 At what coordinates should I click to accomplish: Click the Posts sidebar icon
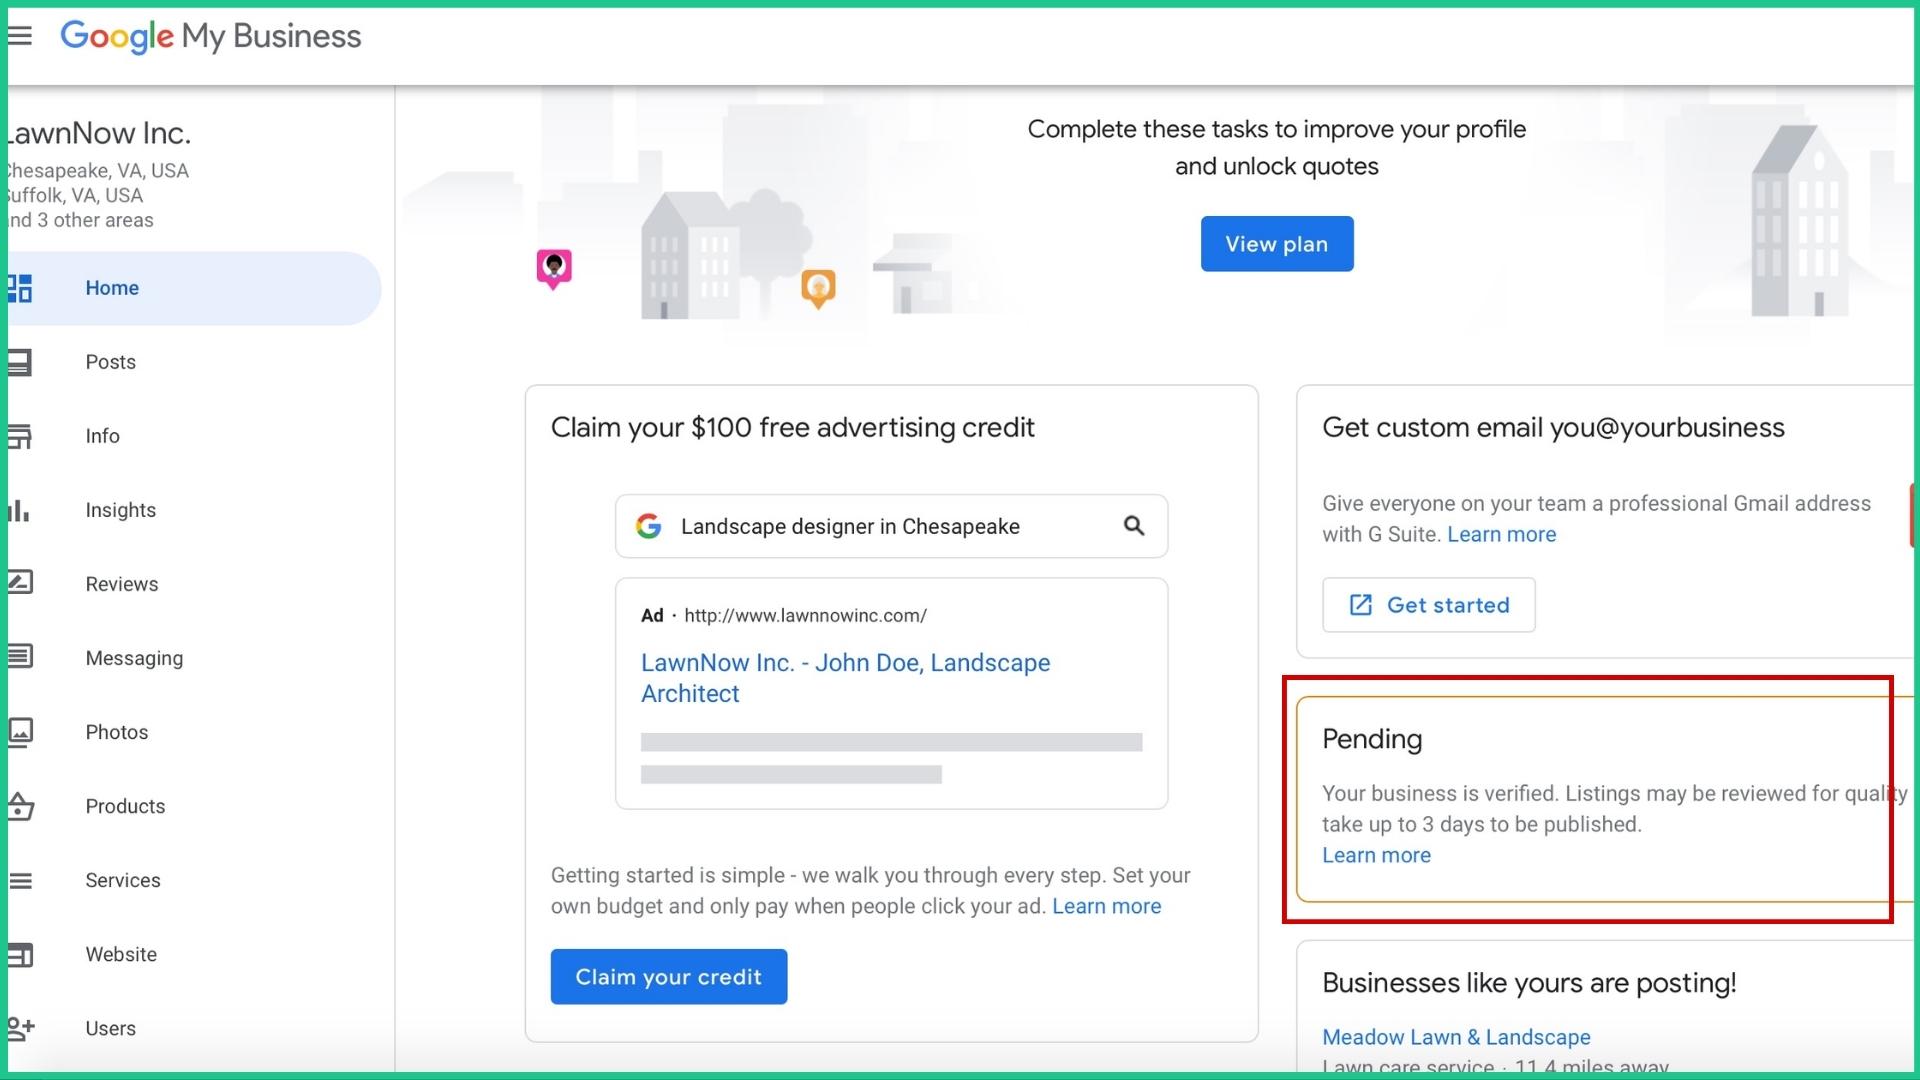[x=20, y=362]
